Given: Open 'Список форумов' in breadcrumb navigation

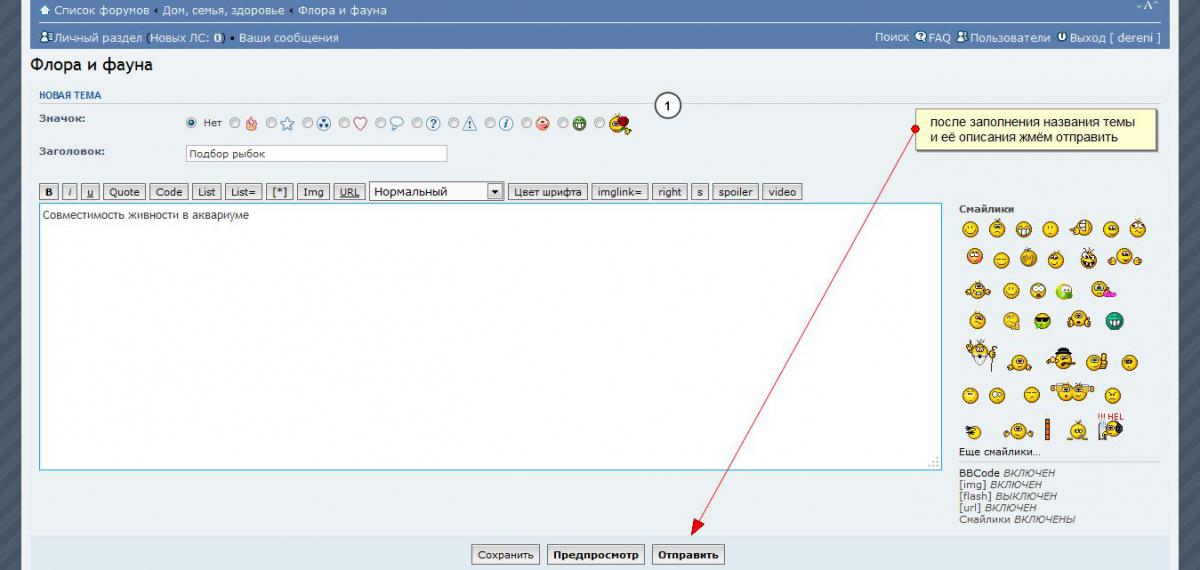Looking at the screenshot, I should click(101, 10).
